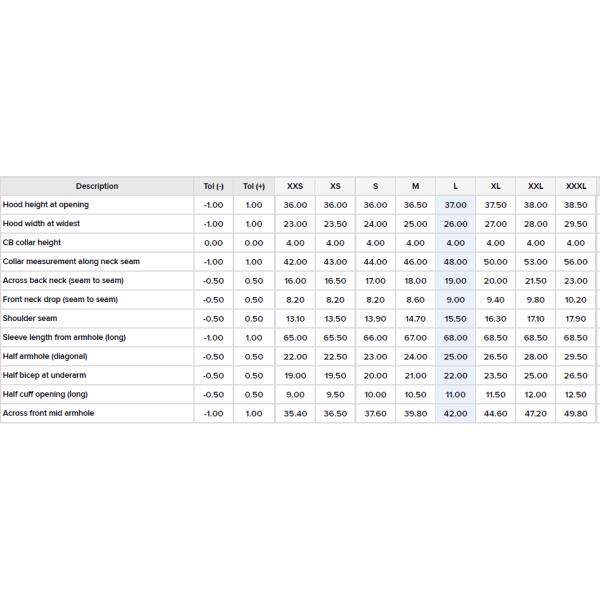Click the Hood height at opening row label
The image size is (600, 600).
point(45,205)
